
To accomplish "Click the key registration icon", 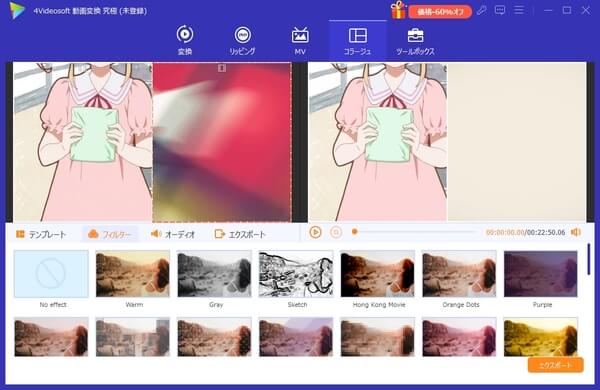I will click(x=481, y=10).
